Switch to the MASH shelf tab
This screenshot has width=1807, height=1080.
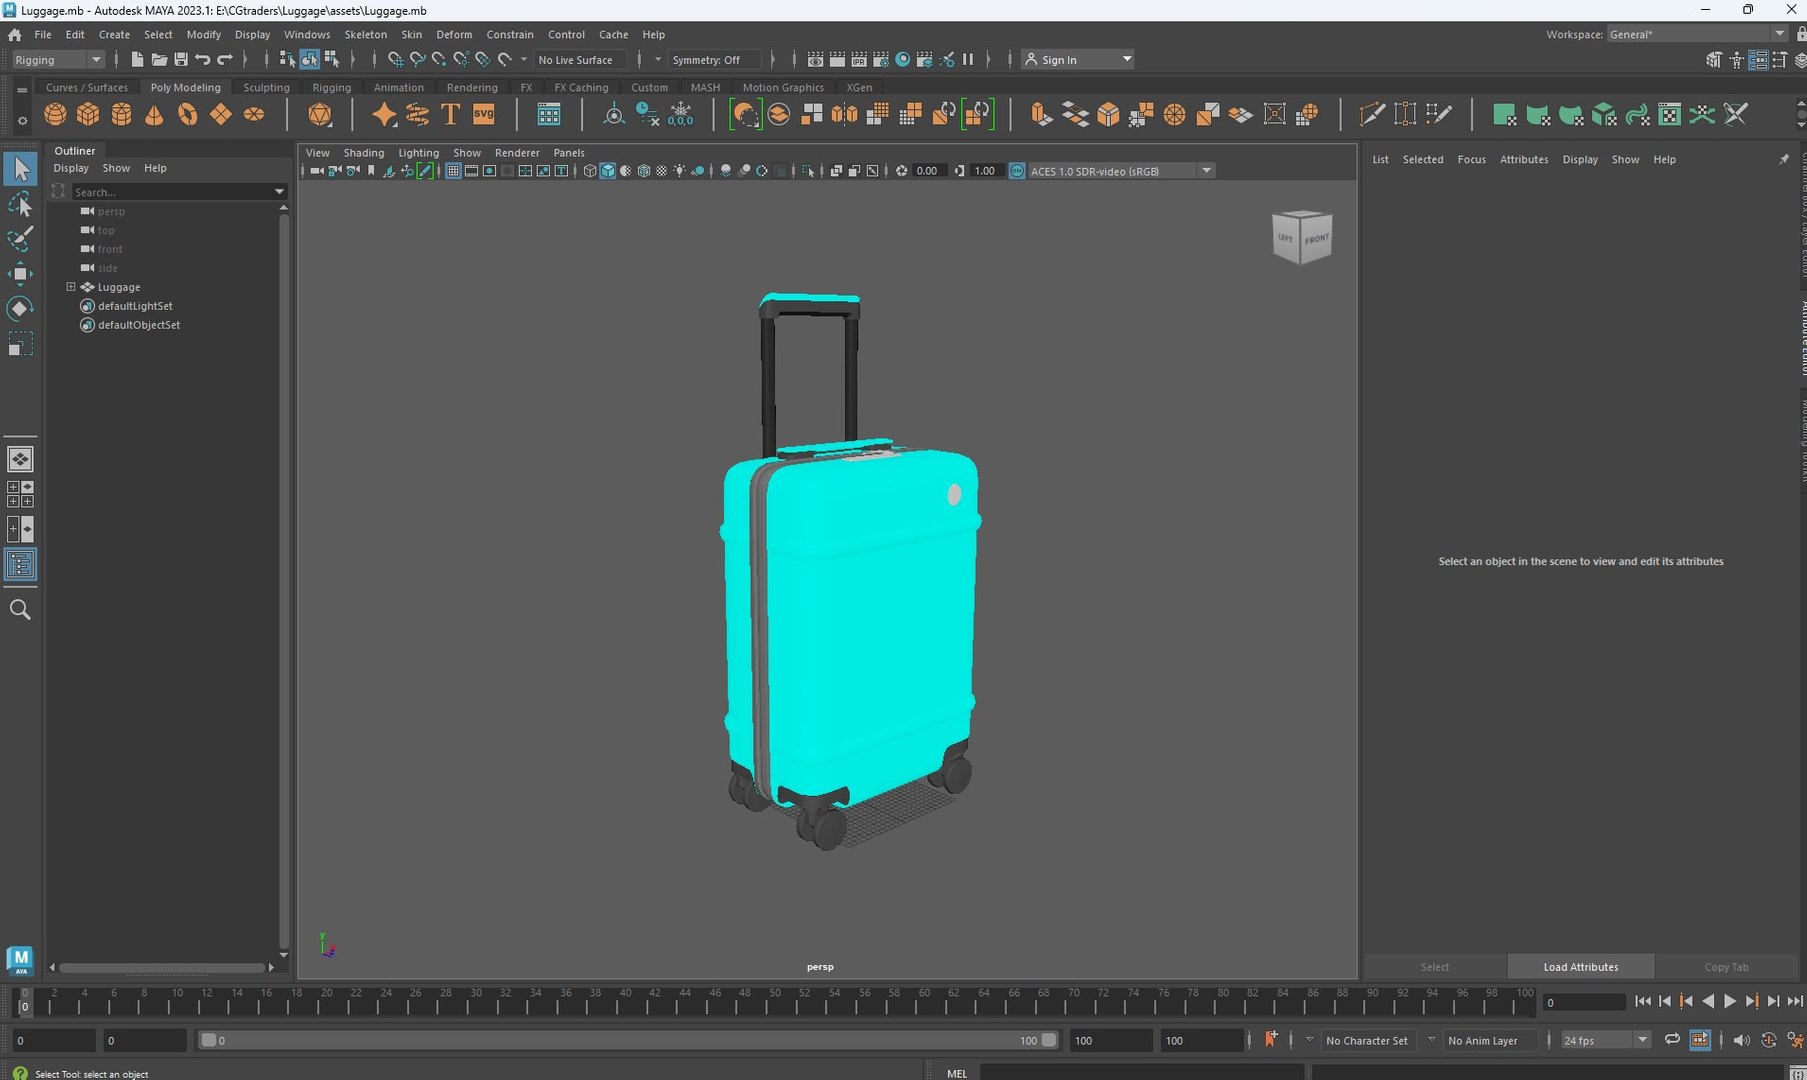[705, 87]
